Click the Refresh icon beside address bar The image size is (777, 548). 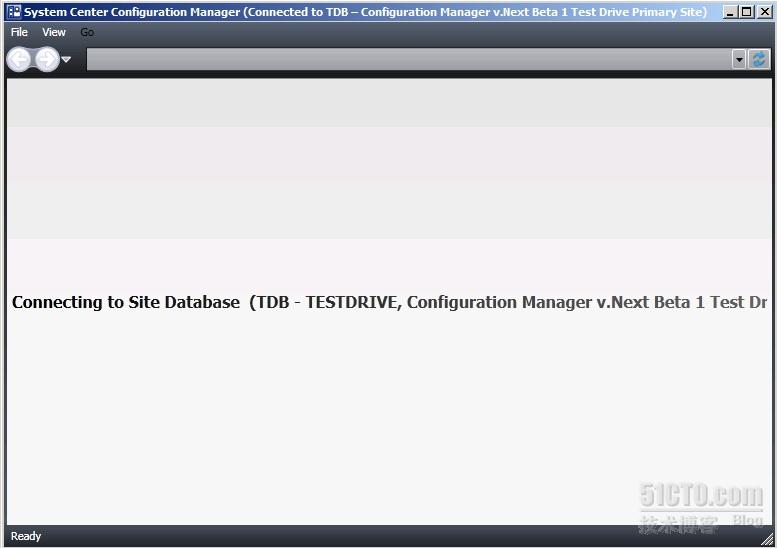click(x=759, y=60)
